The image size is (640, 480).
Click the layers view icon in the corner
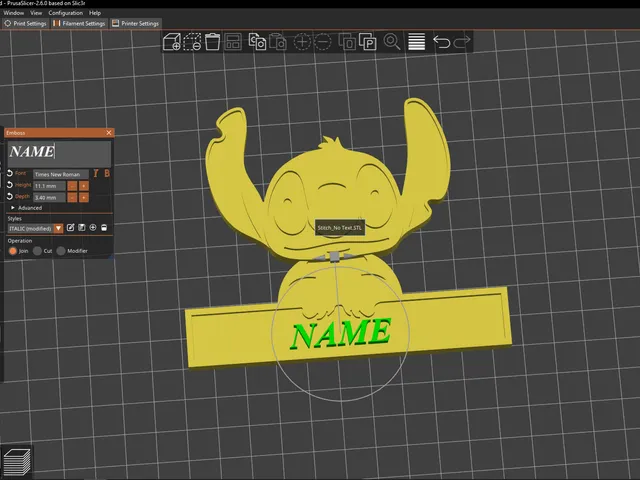17,462
